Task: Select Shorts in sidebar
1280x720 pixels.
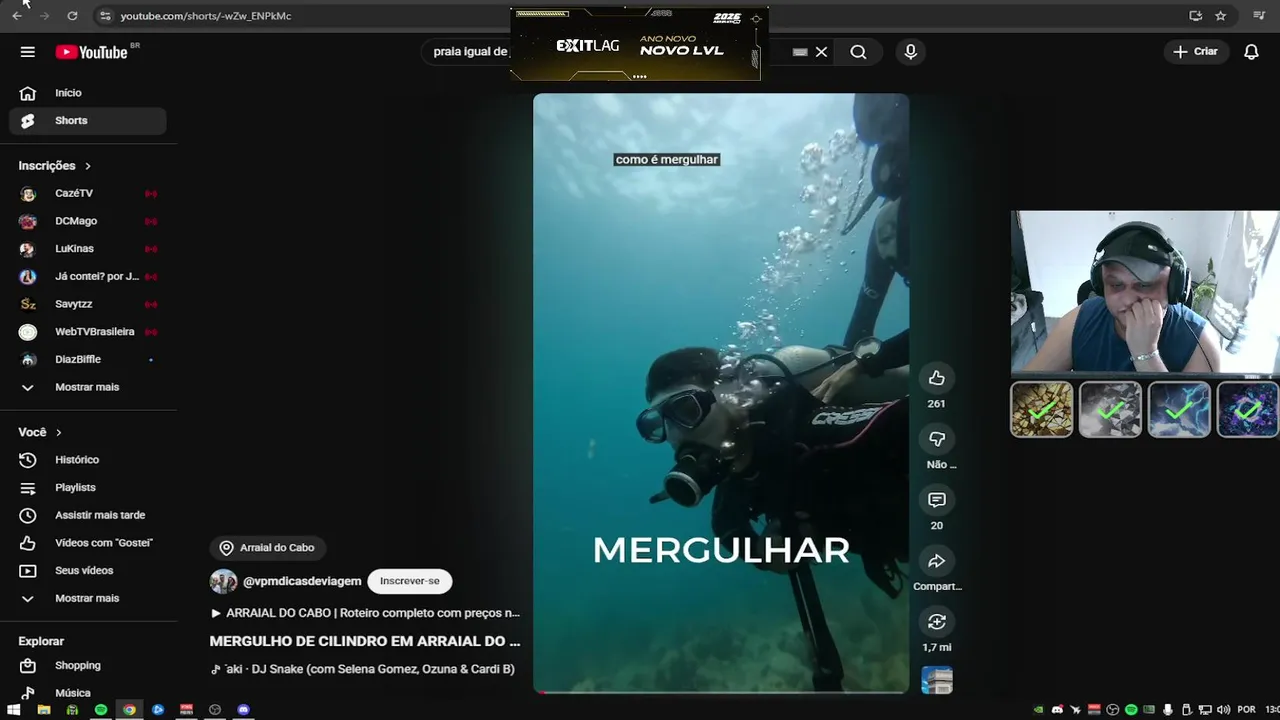Action: pyautogui.click(x=88, y=121)
